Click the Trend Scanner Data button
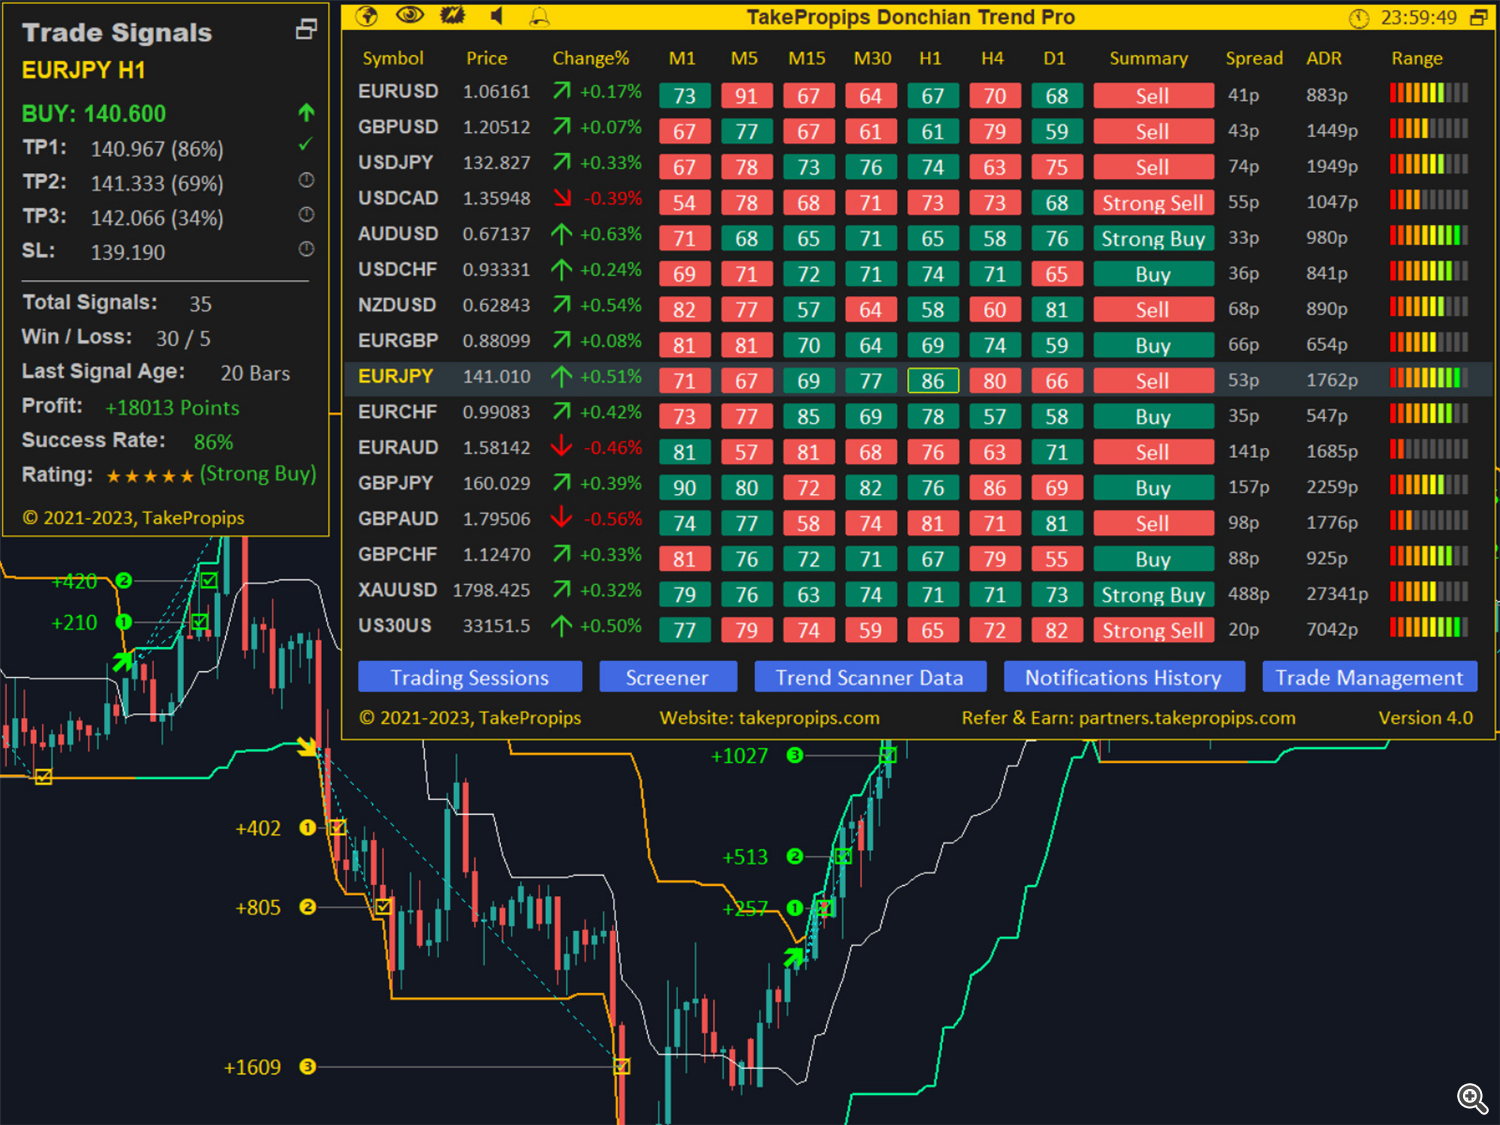The image size is (1500, 1125). 869,677
